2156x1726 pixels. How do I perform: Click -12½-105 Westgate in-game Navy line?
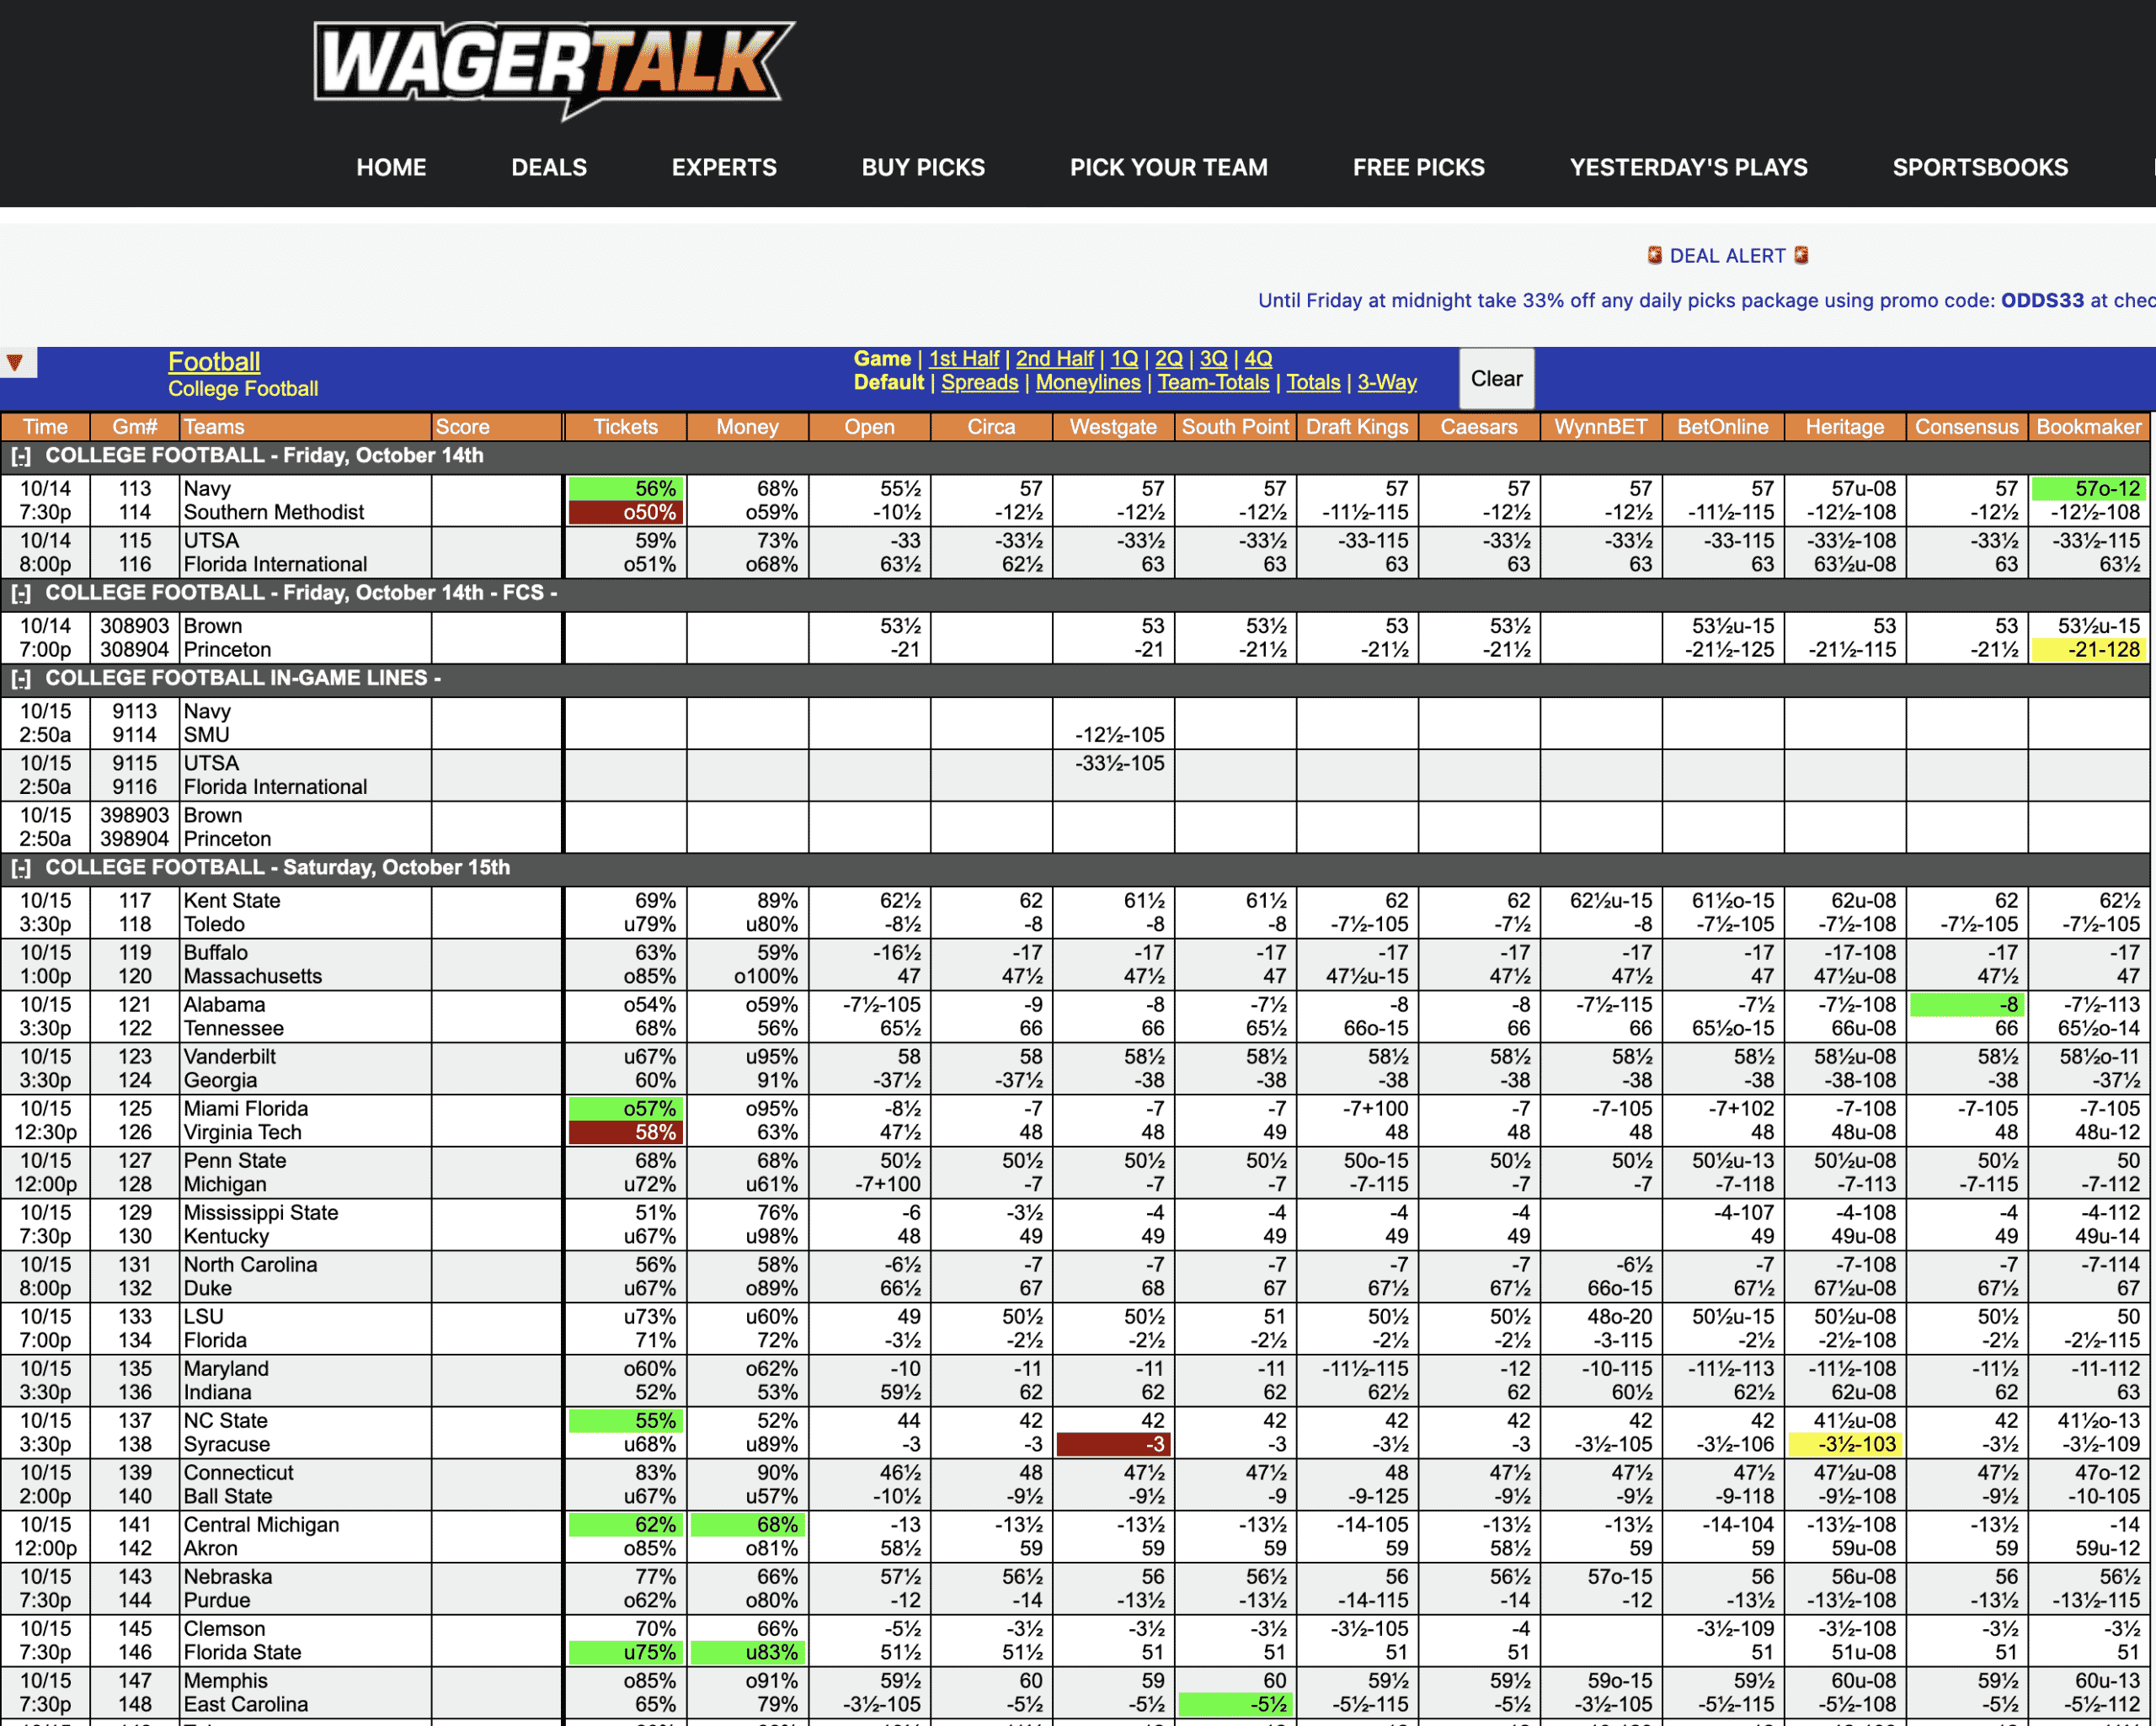tap(1120, 735)
